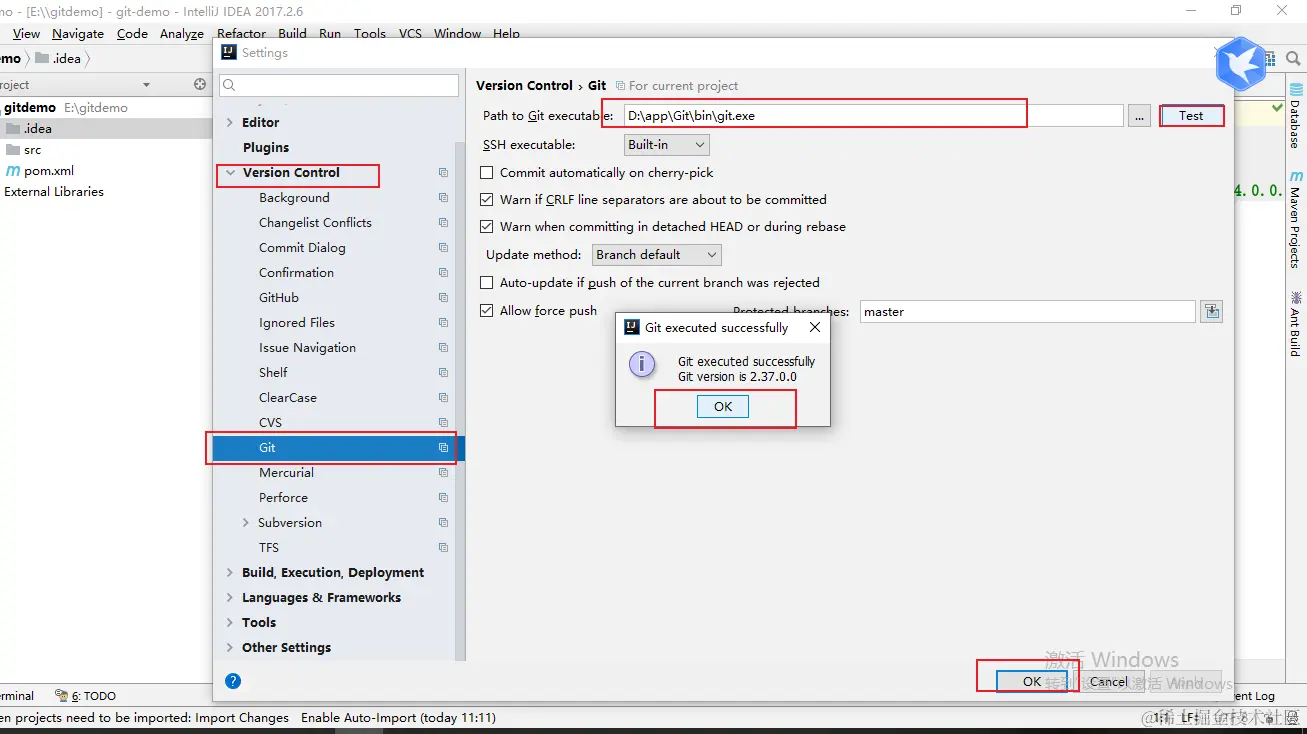Click the Settings search input field

pyautogui.click(x=339, y=85)
